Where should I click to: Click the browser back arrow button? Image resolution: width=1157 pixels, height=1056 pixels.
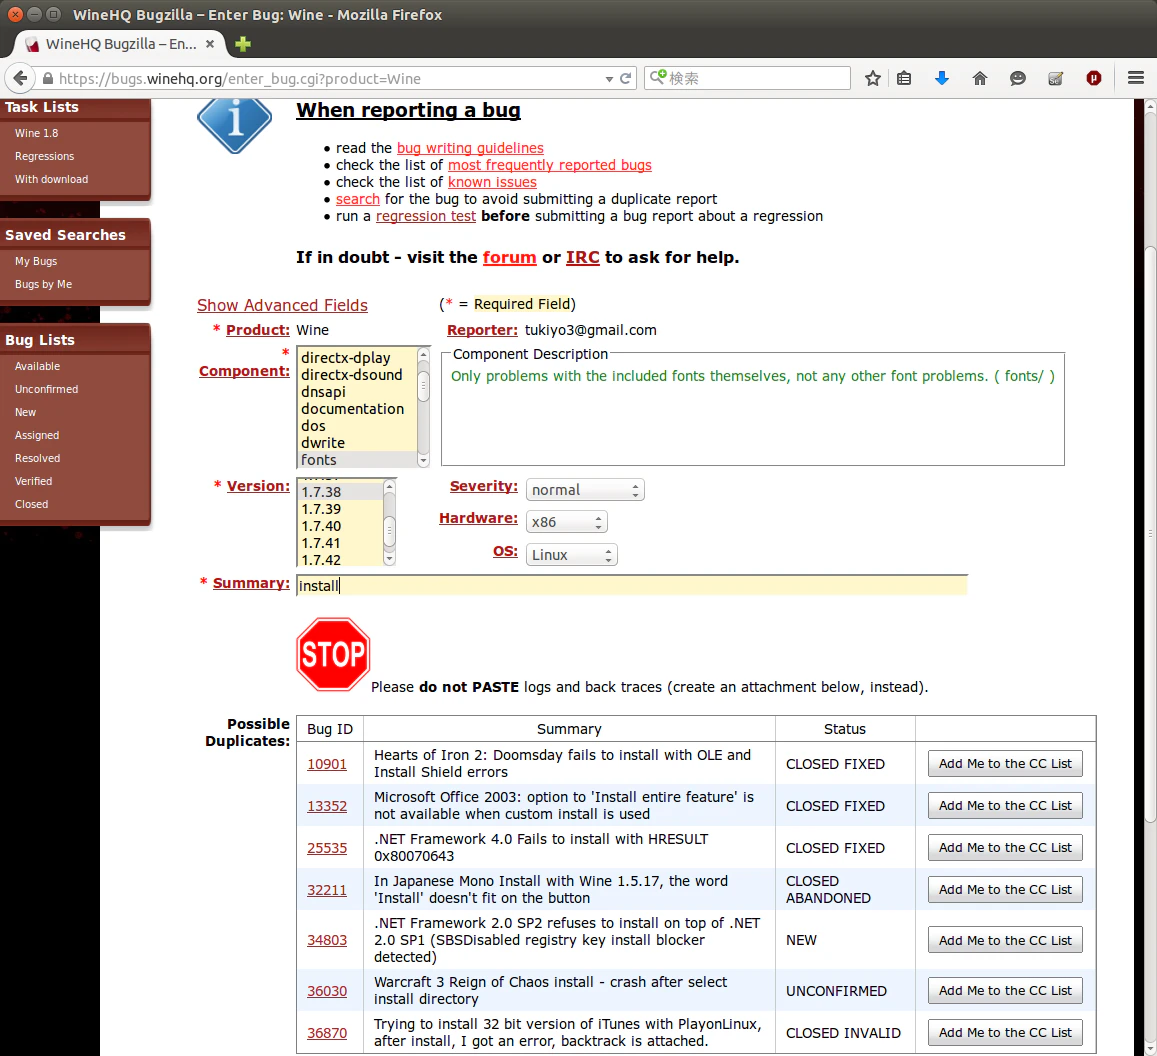21,78
